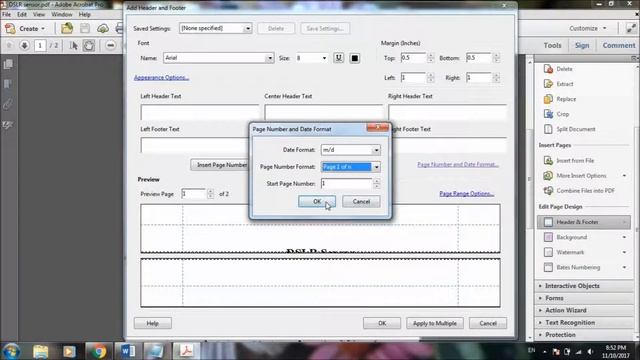Toggle the underline font button
640x360 pixels.
click(x=338, y=58)
